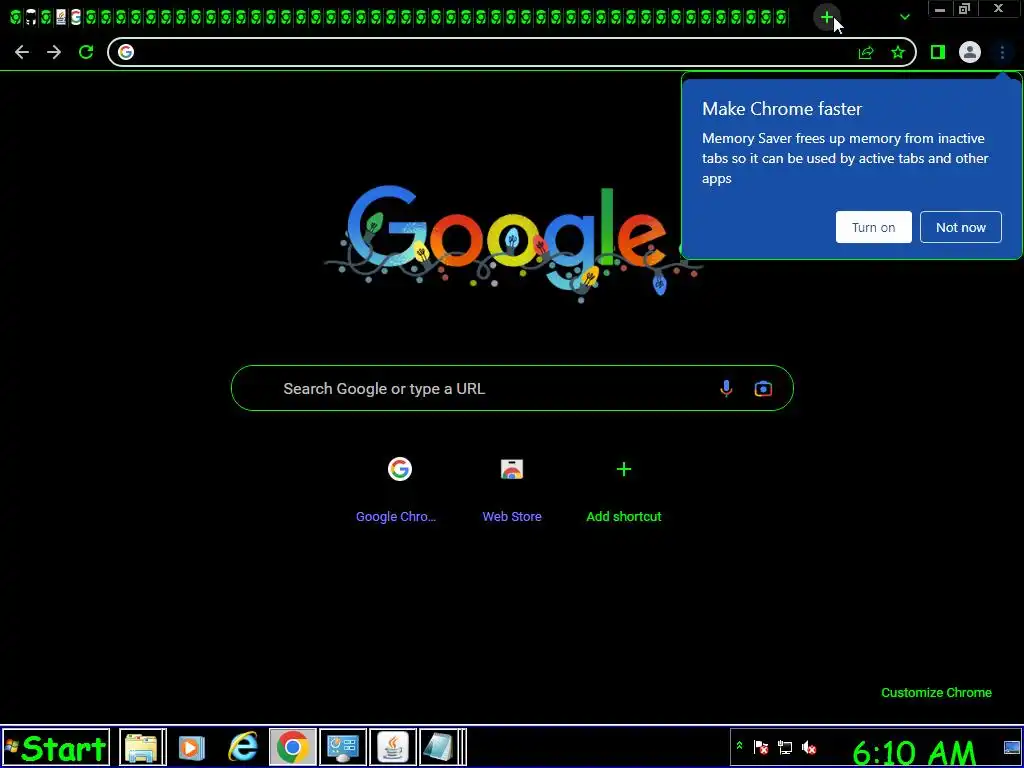Open File Explorer from the taskbar

(x=142, y=748)
